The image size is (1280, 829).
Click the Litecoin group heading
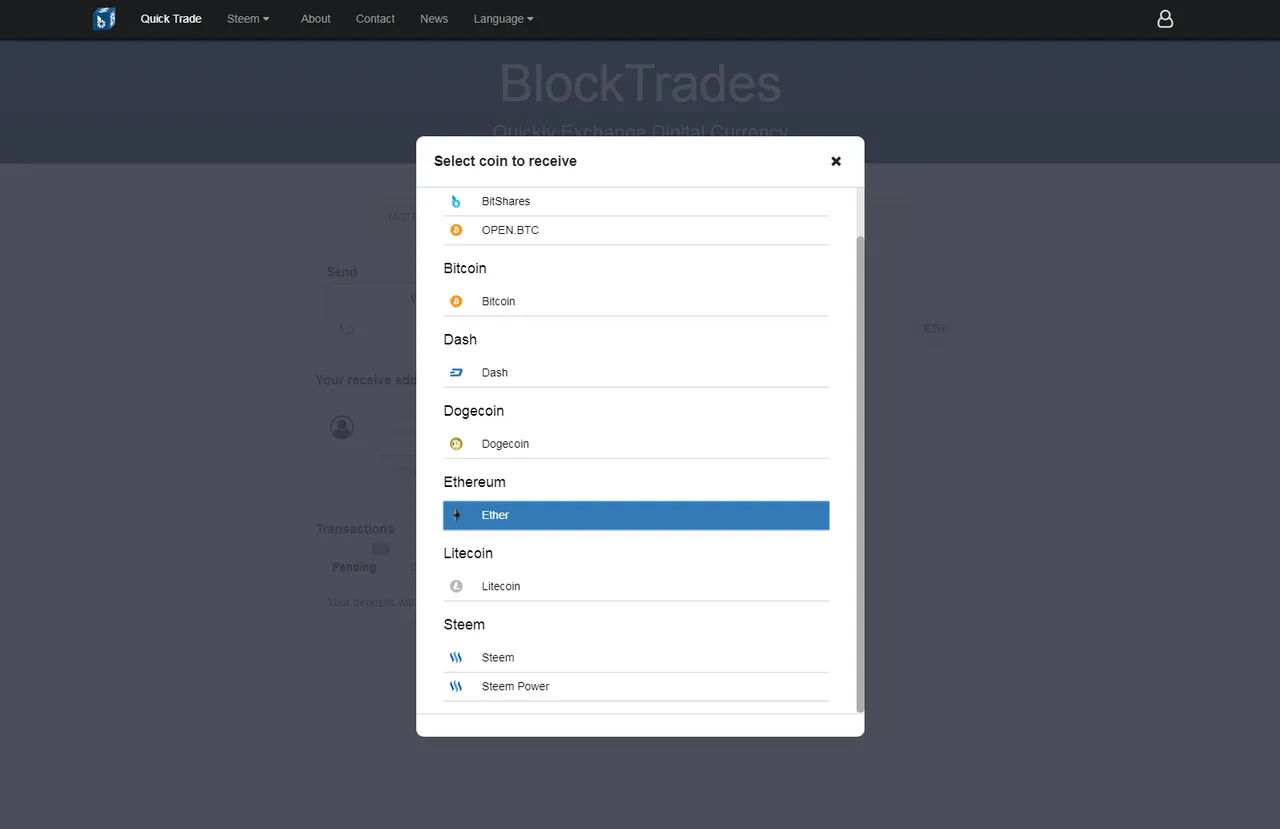[468, 553]
